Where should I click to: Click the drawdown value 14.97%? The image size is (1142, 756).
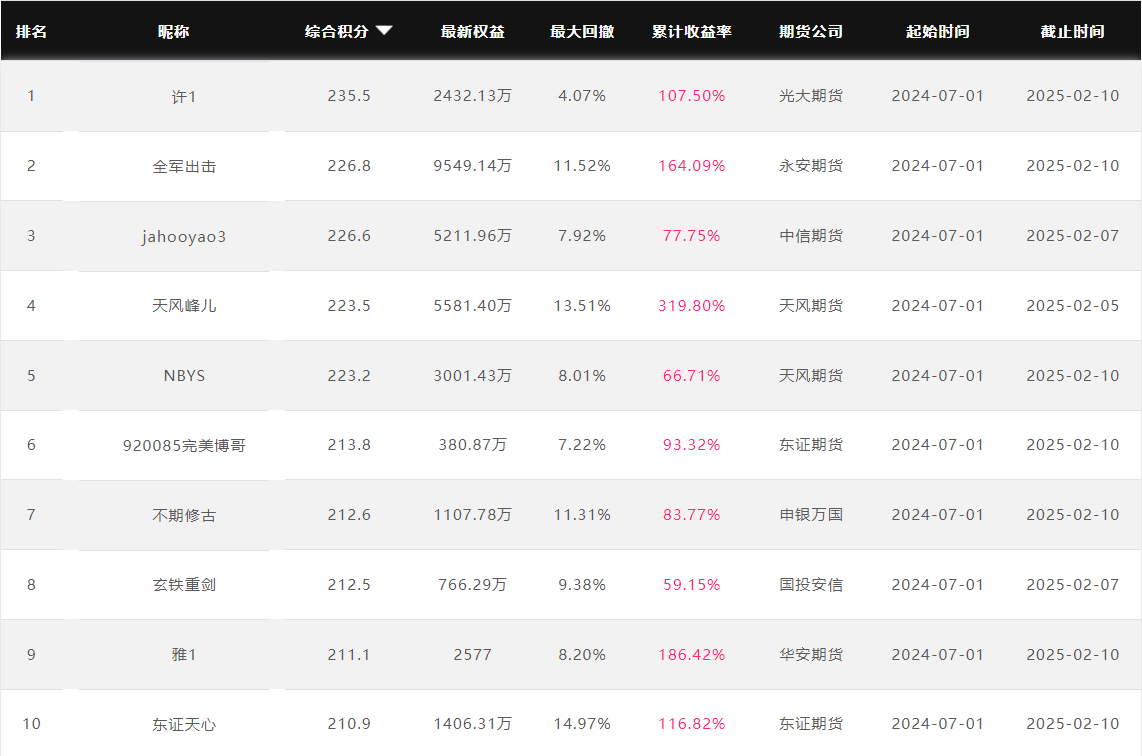[x=582, y=724]
